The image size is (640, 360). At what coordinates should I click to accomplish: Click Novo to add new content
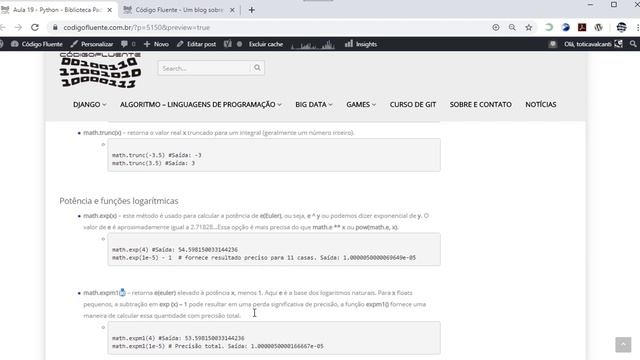(x=156, y=44)
